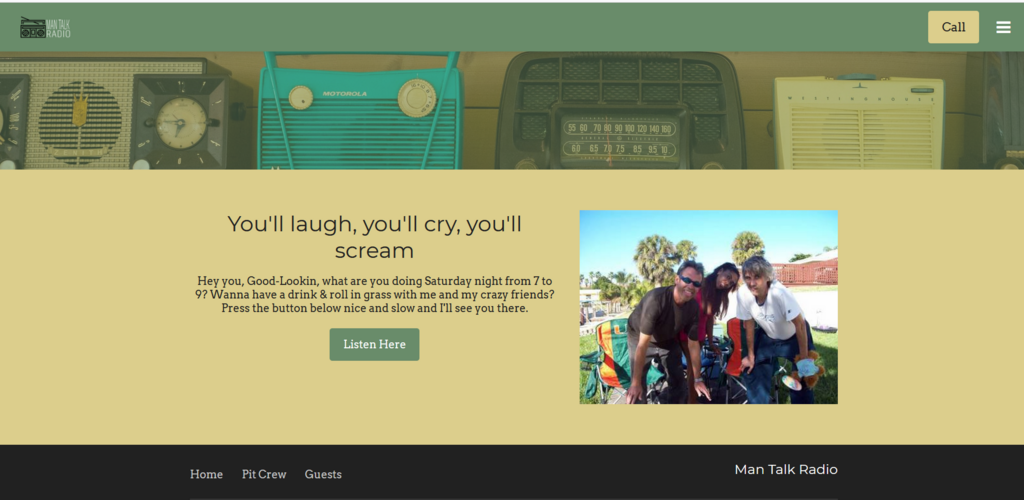Click the round speaker grille radio at left
1024x500 pixels.
[x=80, y=122]
